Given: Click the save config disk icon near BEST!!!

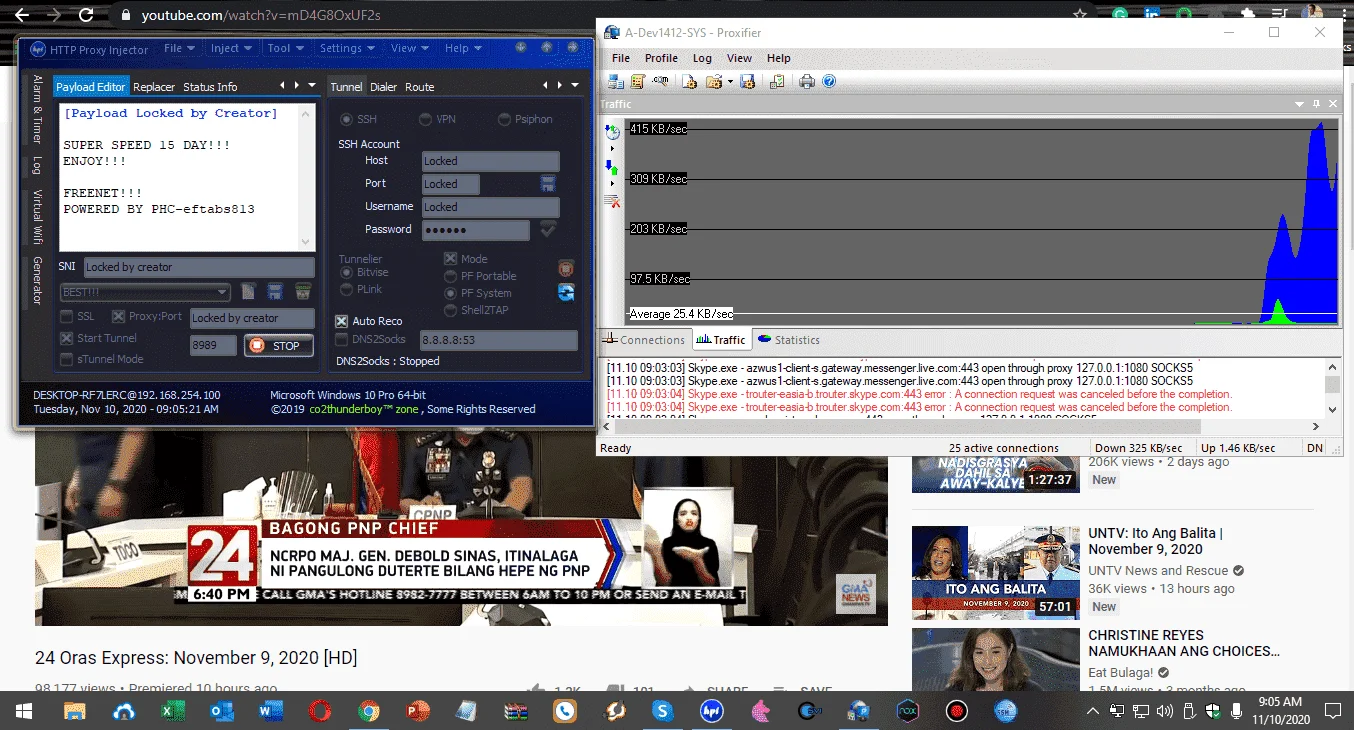Looking at the screenshot, I should pyautogui.click(x=275, y=292).
